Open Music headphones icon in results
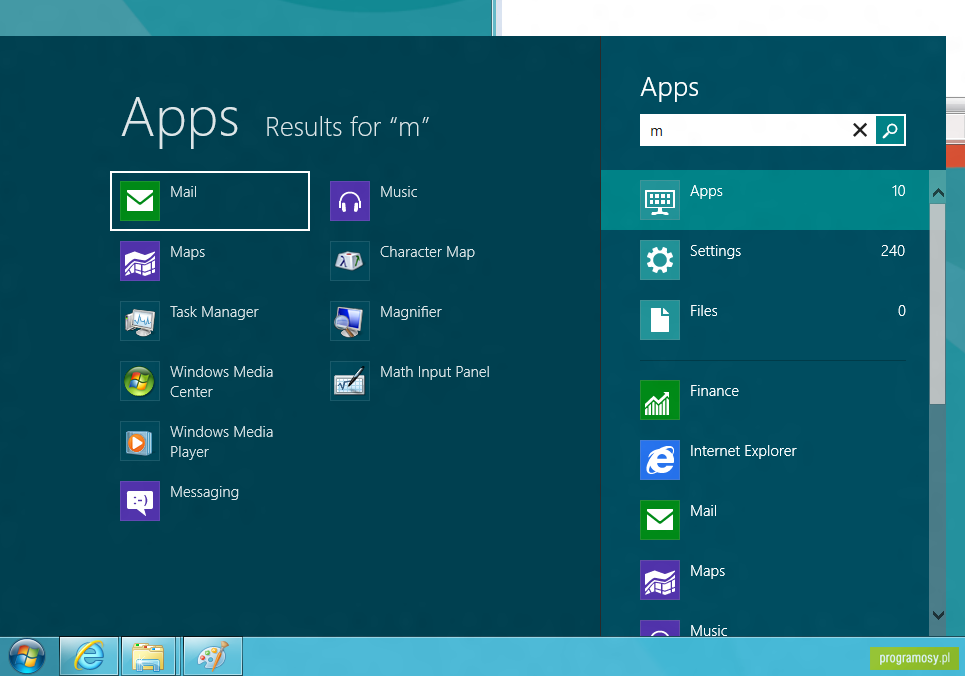The height and width of the screenshot is (676, 965). point(350,201)
